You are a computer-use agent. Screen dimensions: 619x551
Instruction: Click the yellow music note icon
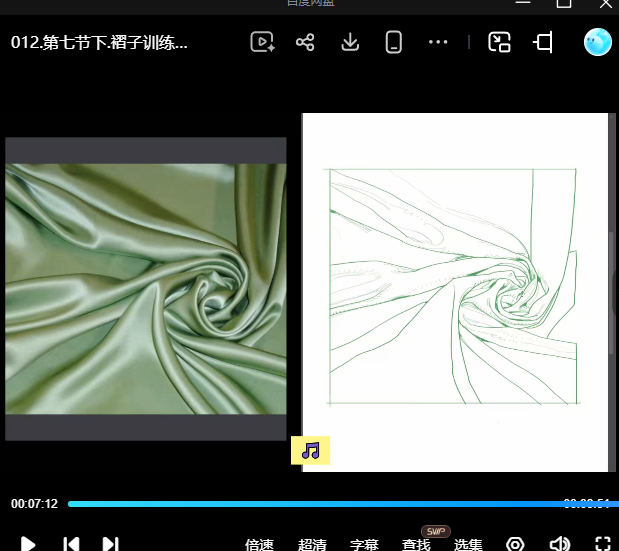pyautogui.click(x=310, y=450)
